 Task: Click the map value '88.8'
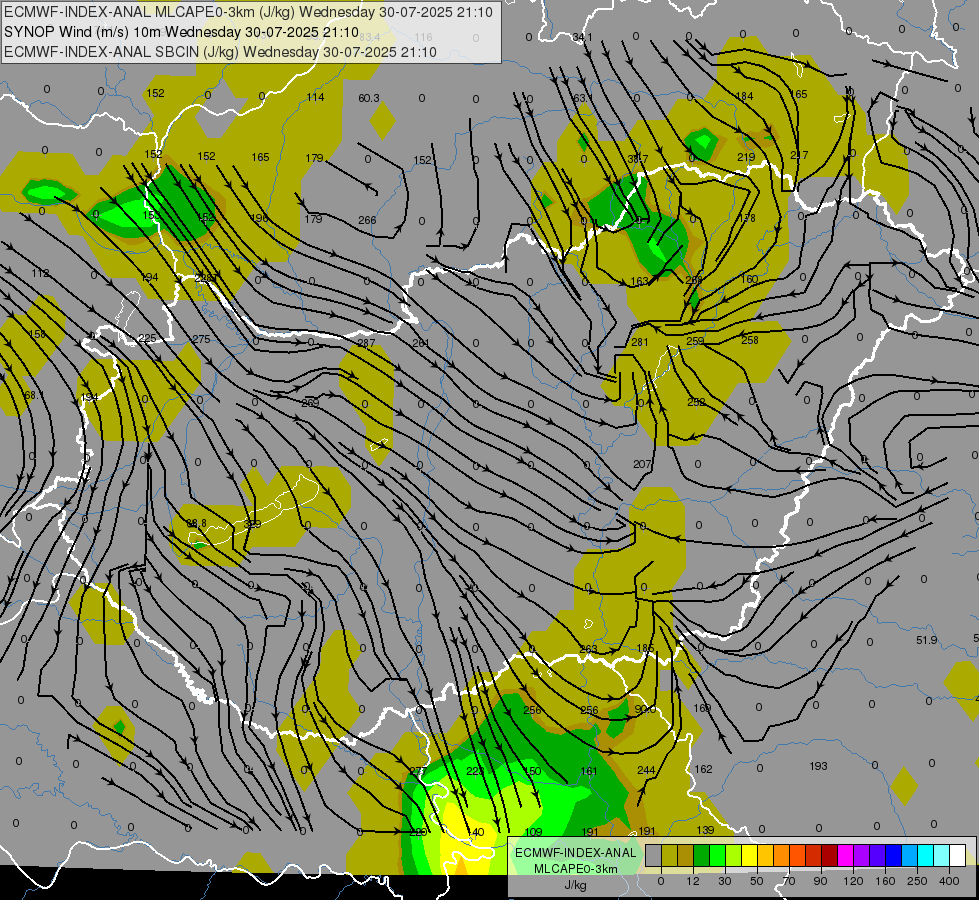(x=196, y=523)
